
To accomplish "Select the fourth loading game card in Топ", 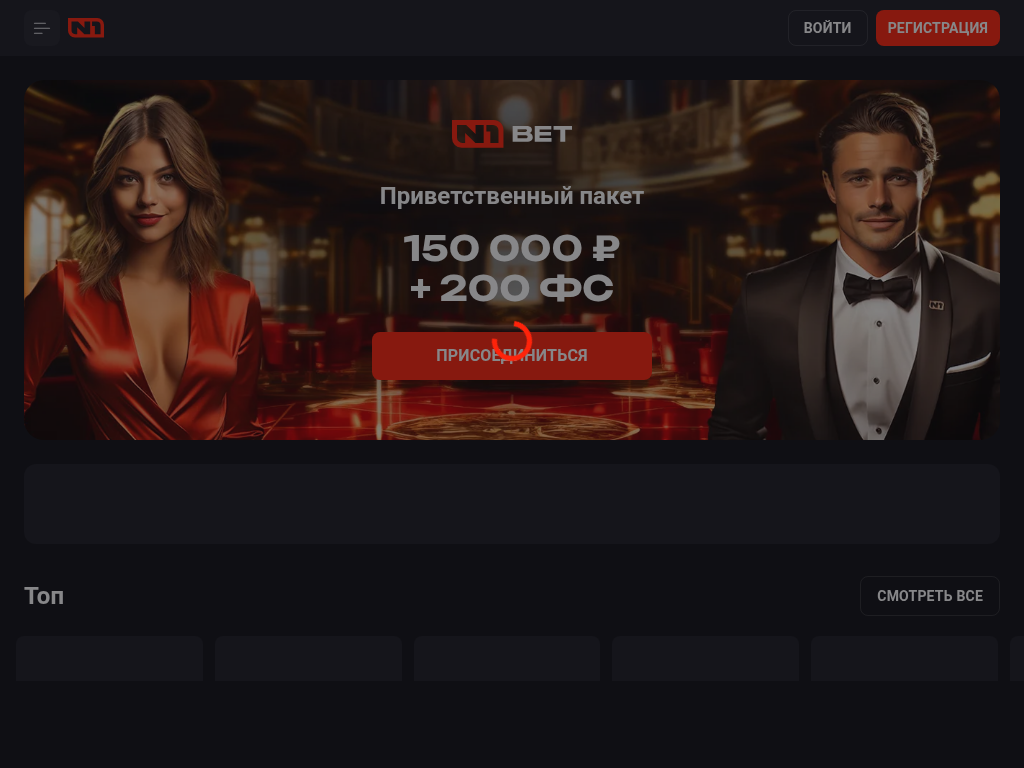I will pyautogui.click(x=705, y=658).
